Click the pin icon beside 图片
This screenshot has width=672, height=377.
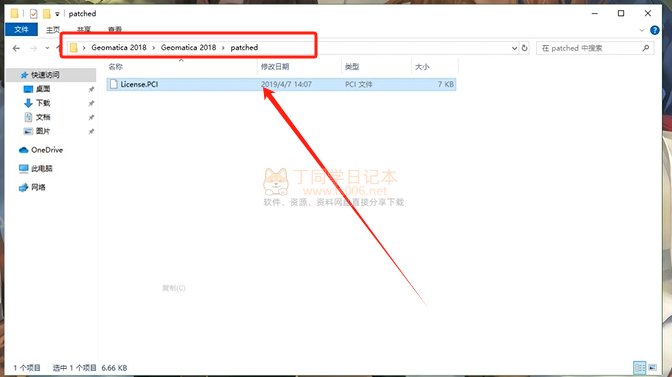(91, 132)
